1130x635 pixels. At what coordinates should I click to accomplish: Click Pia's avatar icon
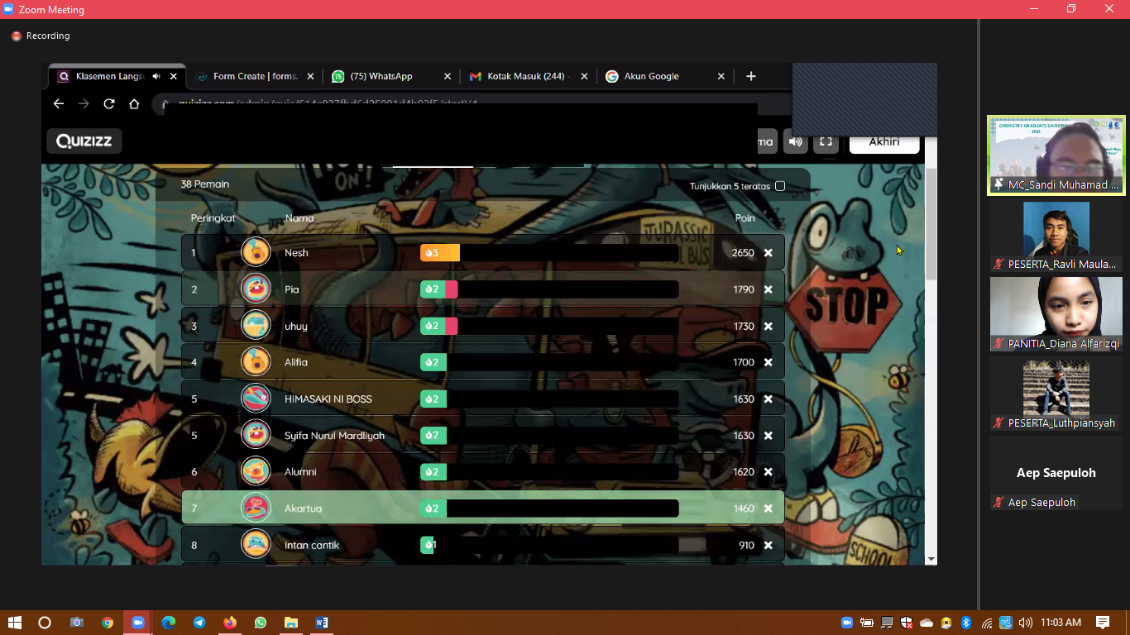pos(256,289)
